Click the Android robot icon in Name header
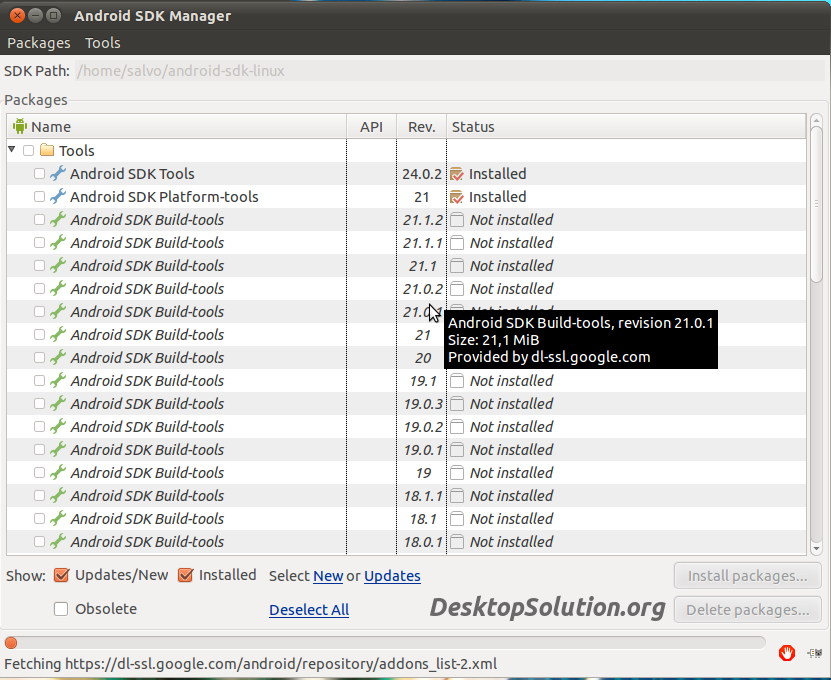The width and height of the screenshot is (831, 680). [x=20, y=127]
